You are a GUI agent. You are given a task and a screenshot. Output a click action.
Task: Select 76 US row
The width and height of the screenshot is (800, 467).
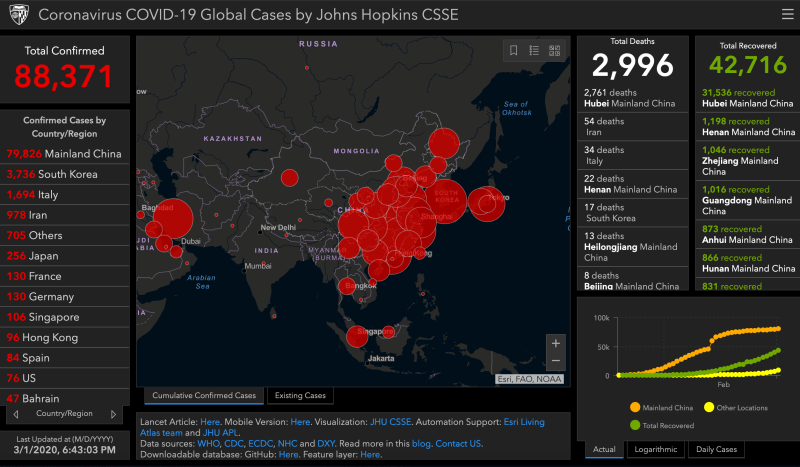pos(65,378)
